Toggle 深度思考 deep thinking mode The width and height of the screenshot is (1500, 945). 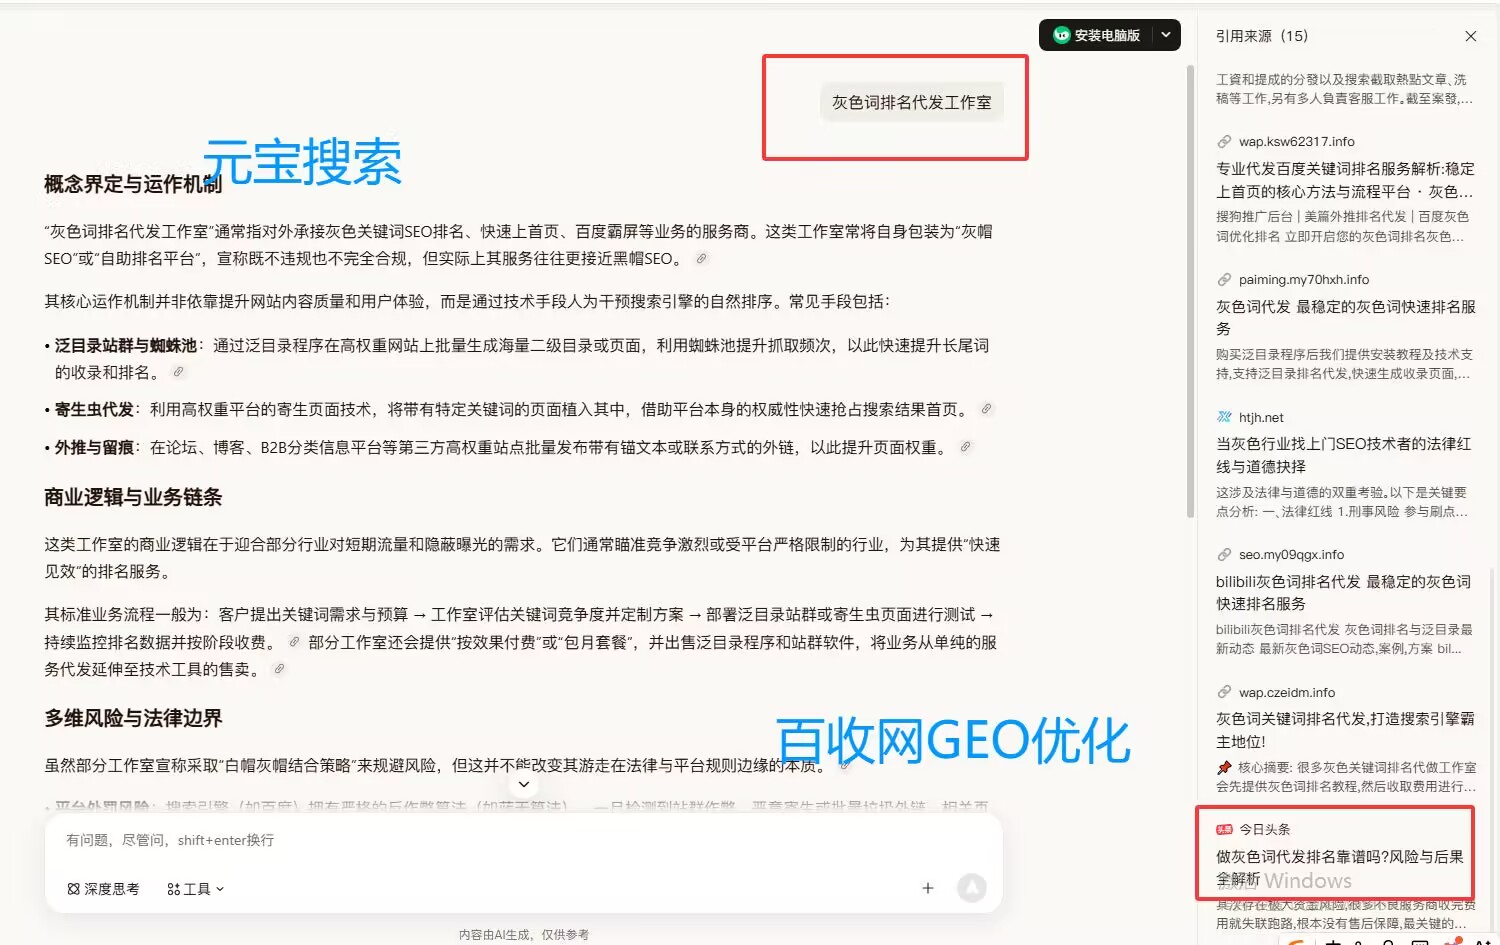[103, 889]
